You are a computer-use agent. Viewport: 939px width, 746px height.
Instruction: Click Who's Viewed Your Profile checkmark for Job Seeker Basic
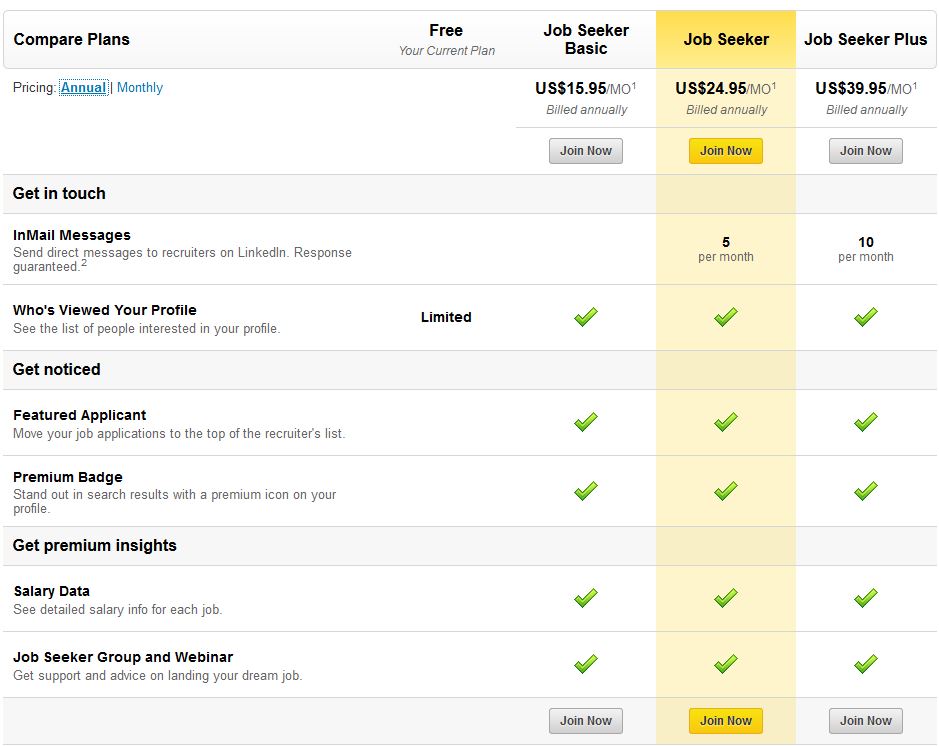pos(586,317)
